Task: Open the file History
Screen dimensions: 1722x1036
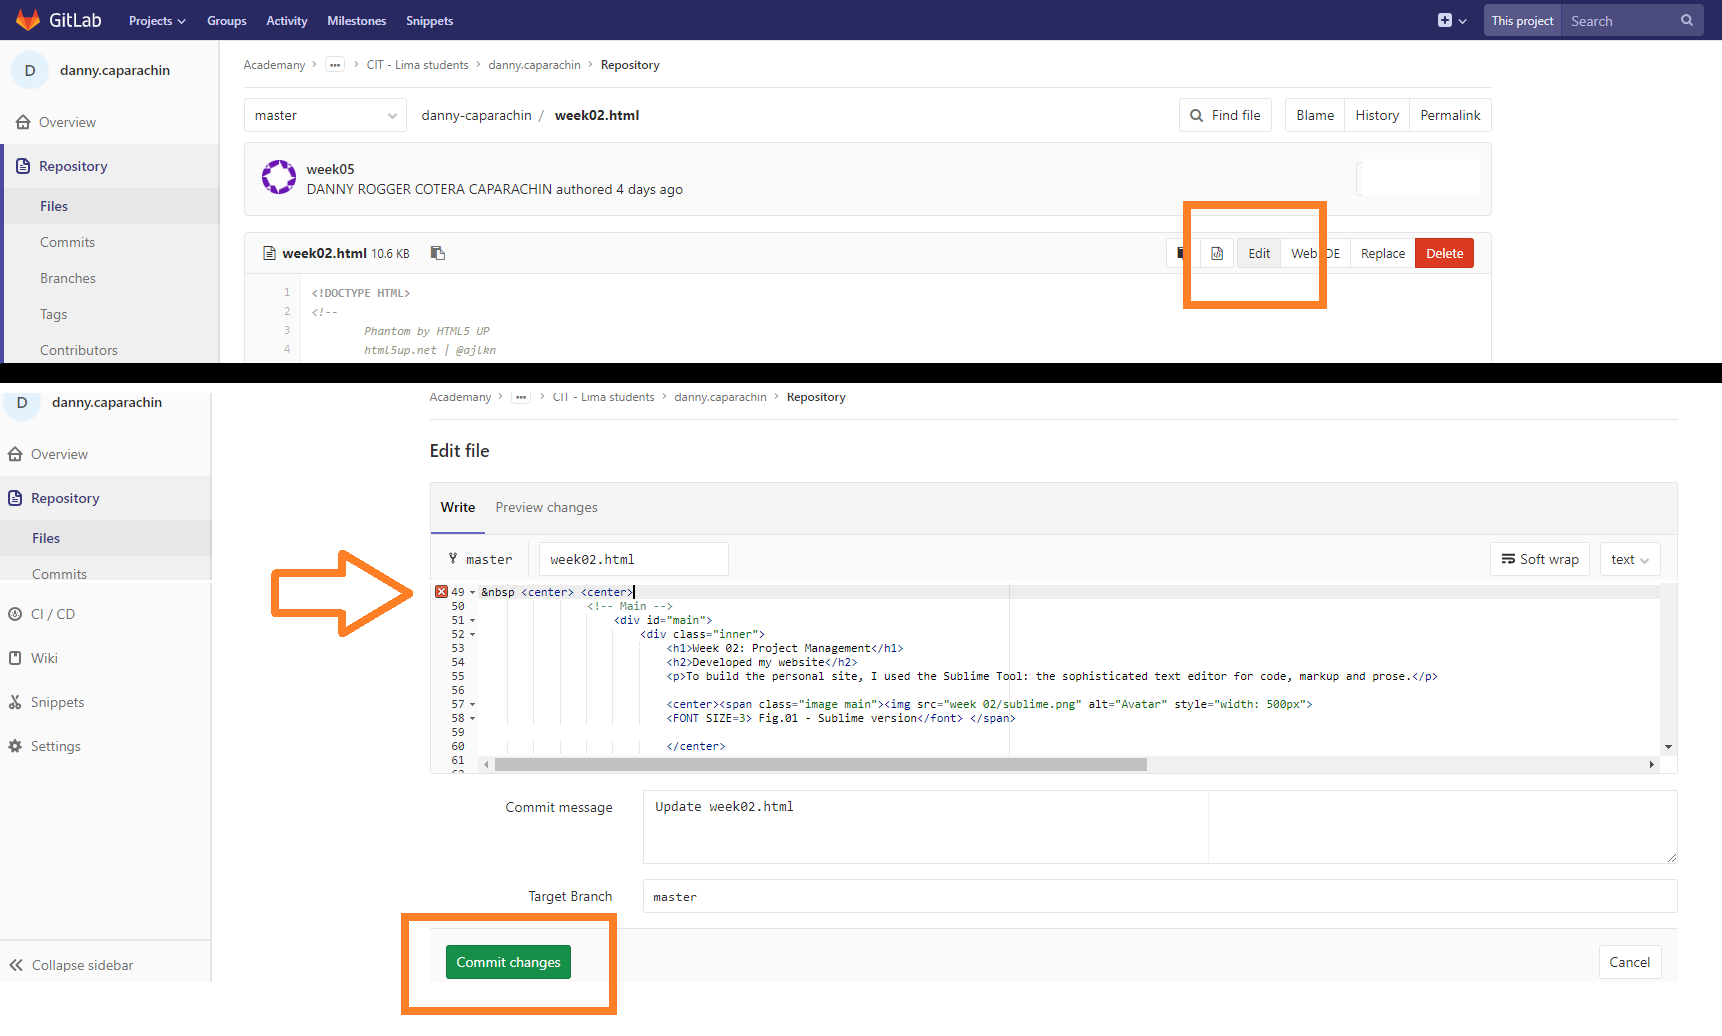Action: (1377, 115)
